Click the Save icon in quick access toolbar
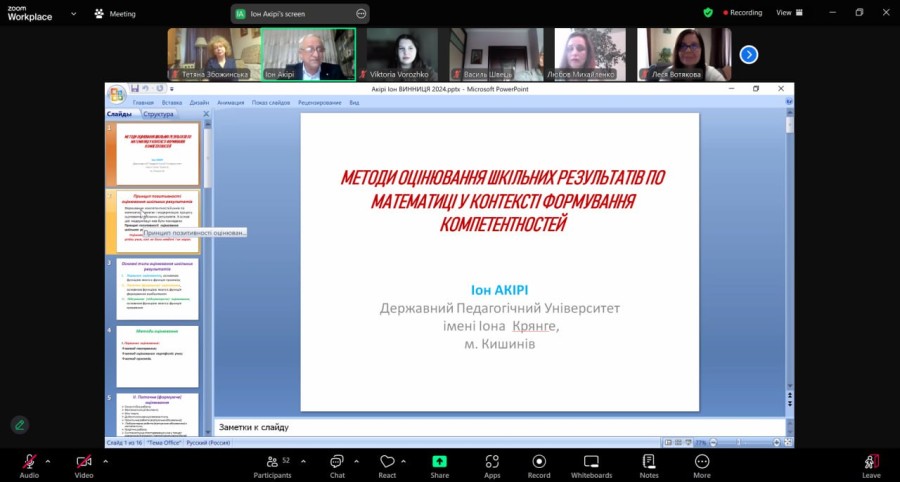 pyautogui.click(x=135, y=88)
